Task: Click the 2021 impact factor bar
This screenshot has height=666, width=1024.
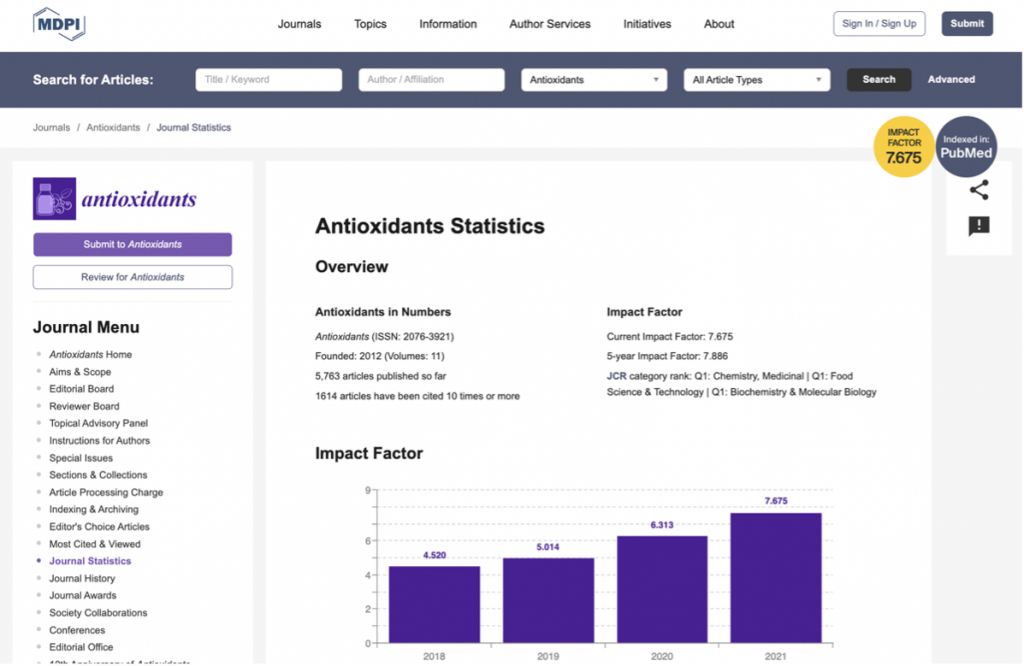Action: click(776, 578)
